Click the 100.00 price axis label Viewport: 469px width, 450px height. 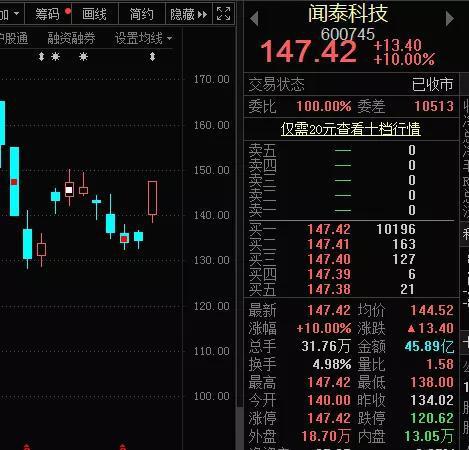pyautogui.click(x=212, y=396)
